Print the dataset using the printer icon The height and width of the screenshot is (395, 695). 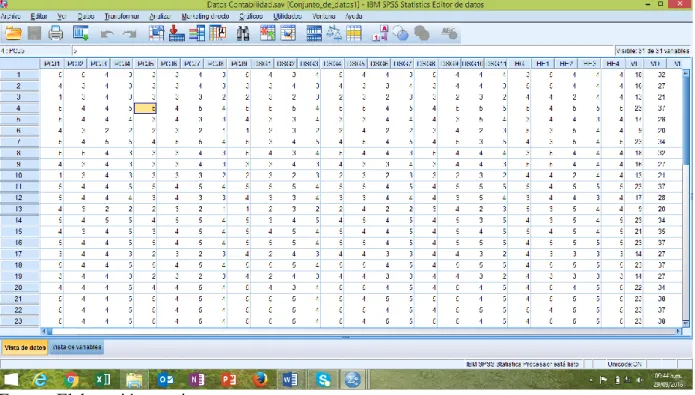click(55, 33)
